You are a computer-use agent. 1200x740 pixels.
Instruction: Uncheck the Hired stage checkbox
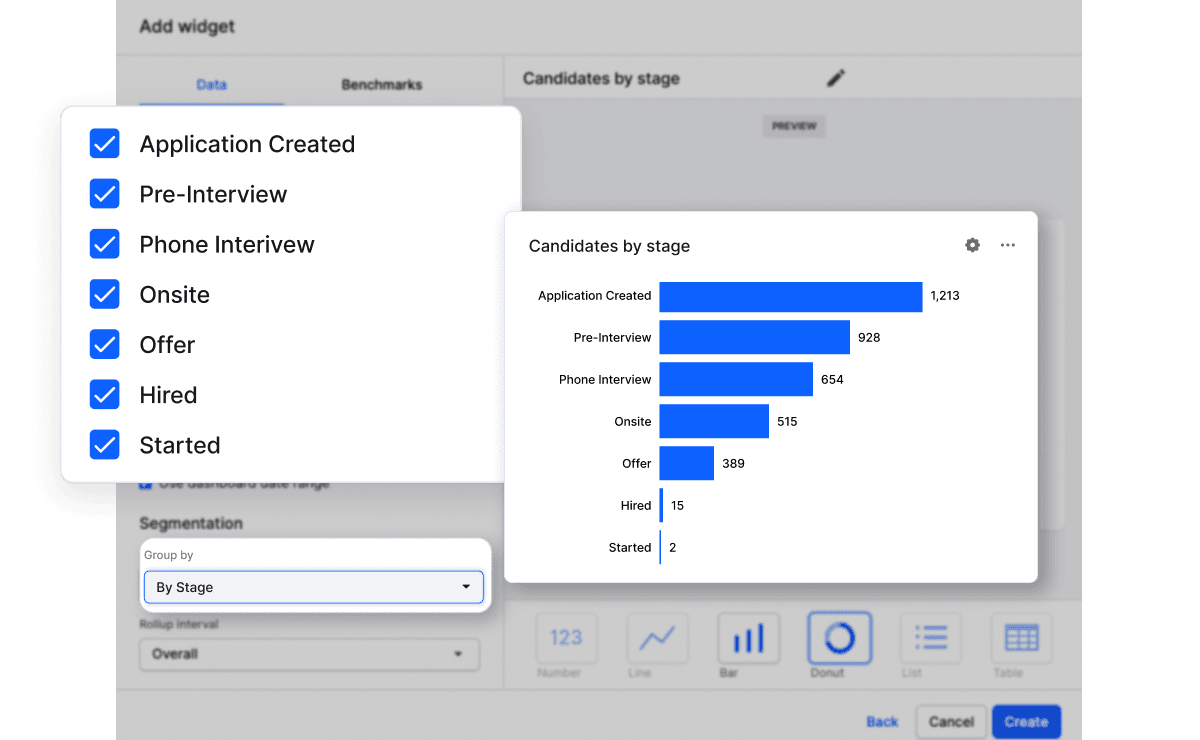(105, 395)
